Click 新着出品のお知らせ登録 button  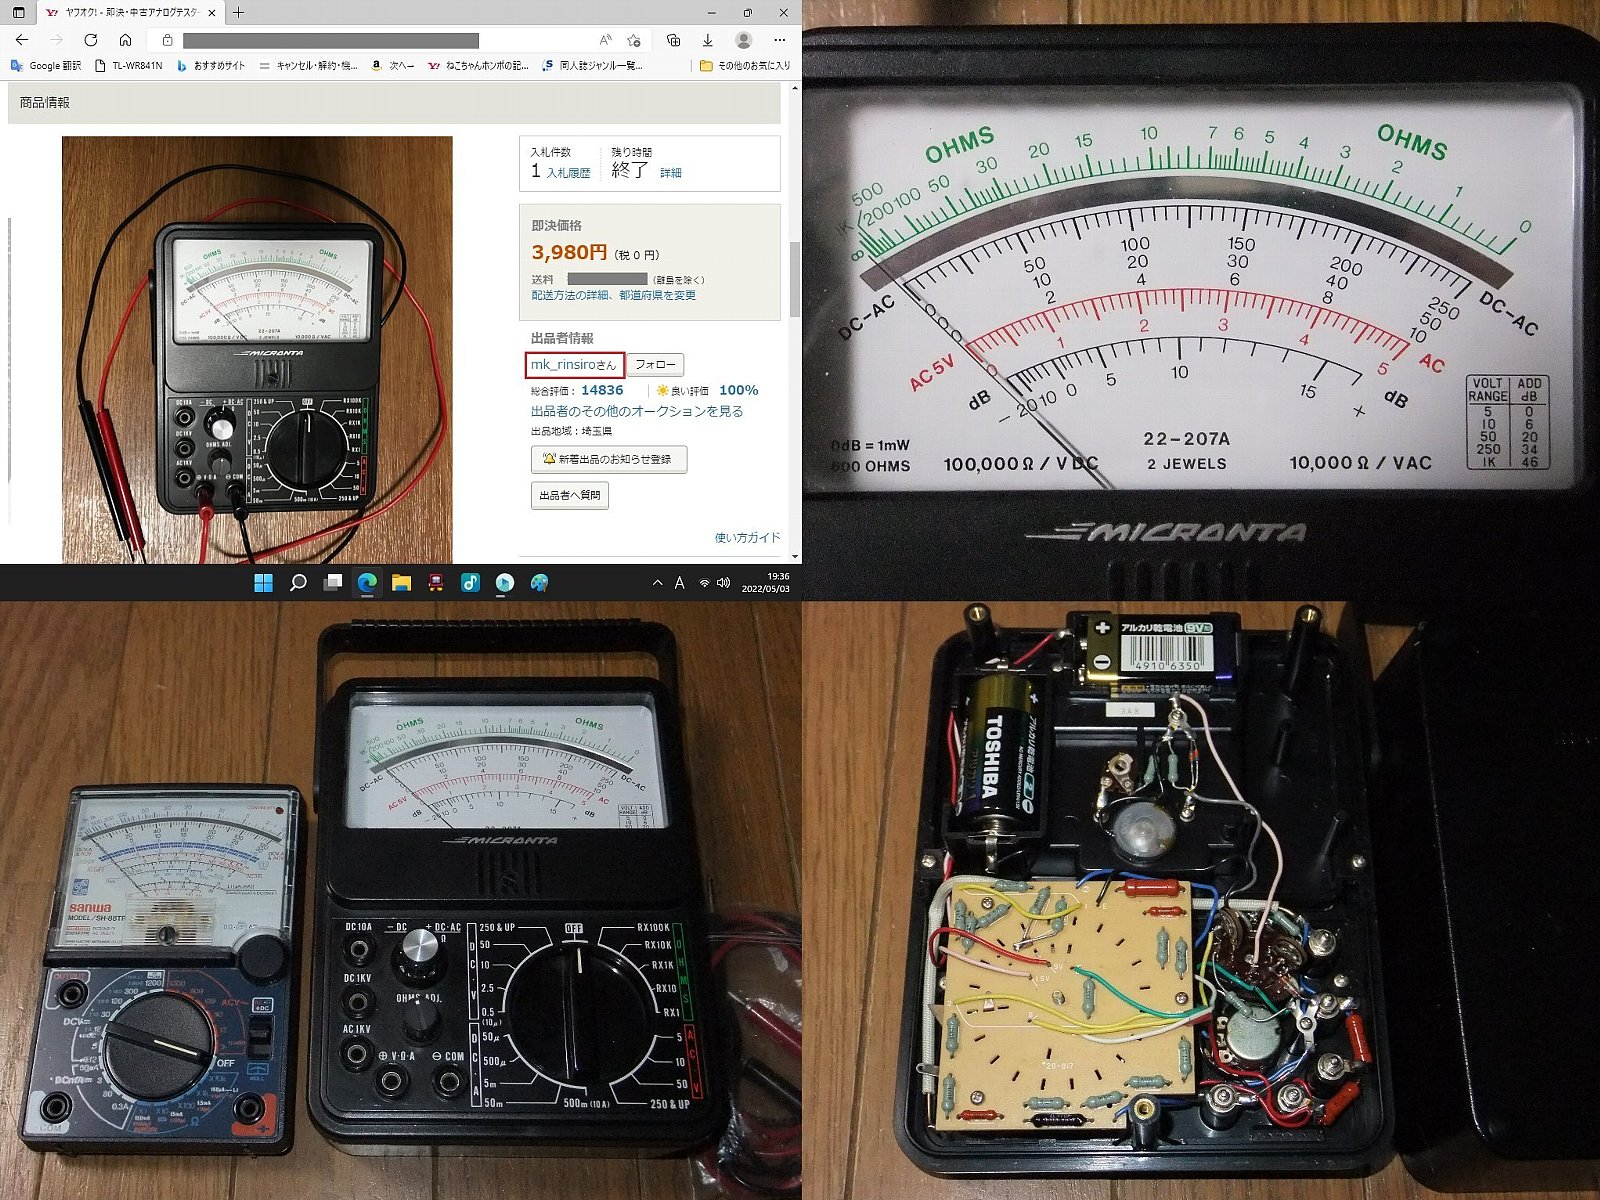click(x=609, y=459)
